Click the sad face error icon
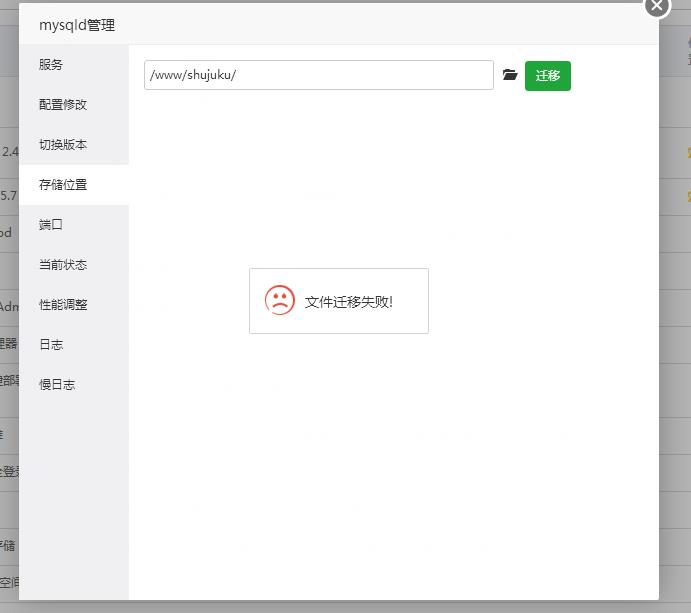 coord(279,301)
